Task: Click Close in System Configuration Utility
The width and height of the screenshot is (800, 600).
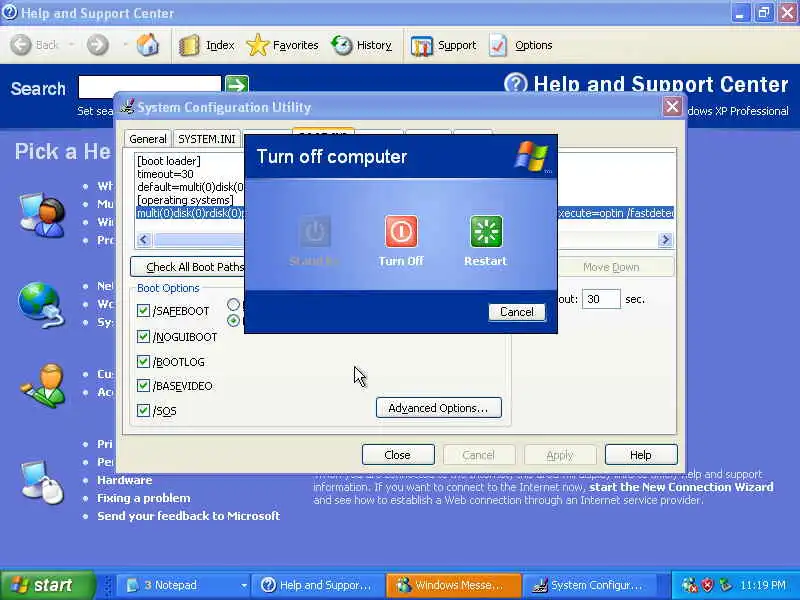Action: click(x=398, y=455)
